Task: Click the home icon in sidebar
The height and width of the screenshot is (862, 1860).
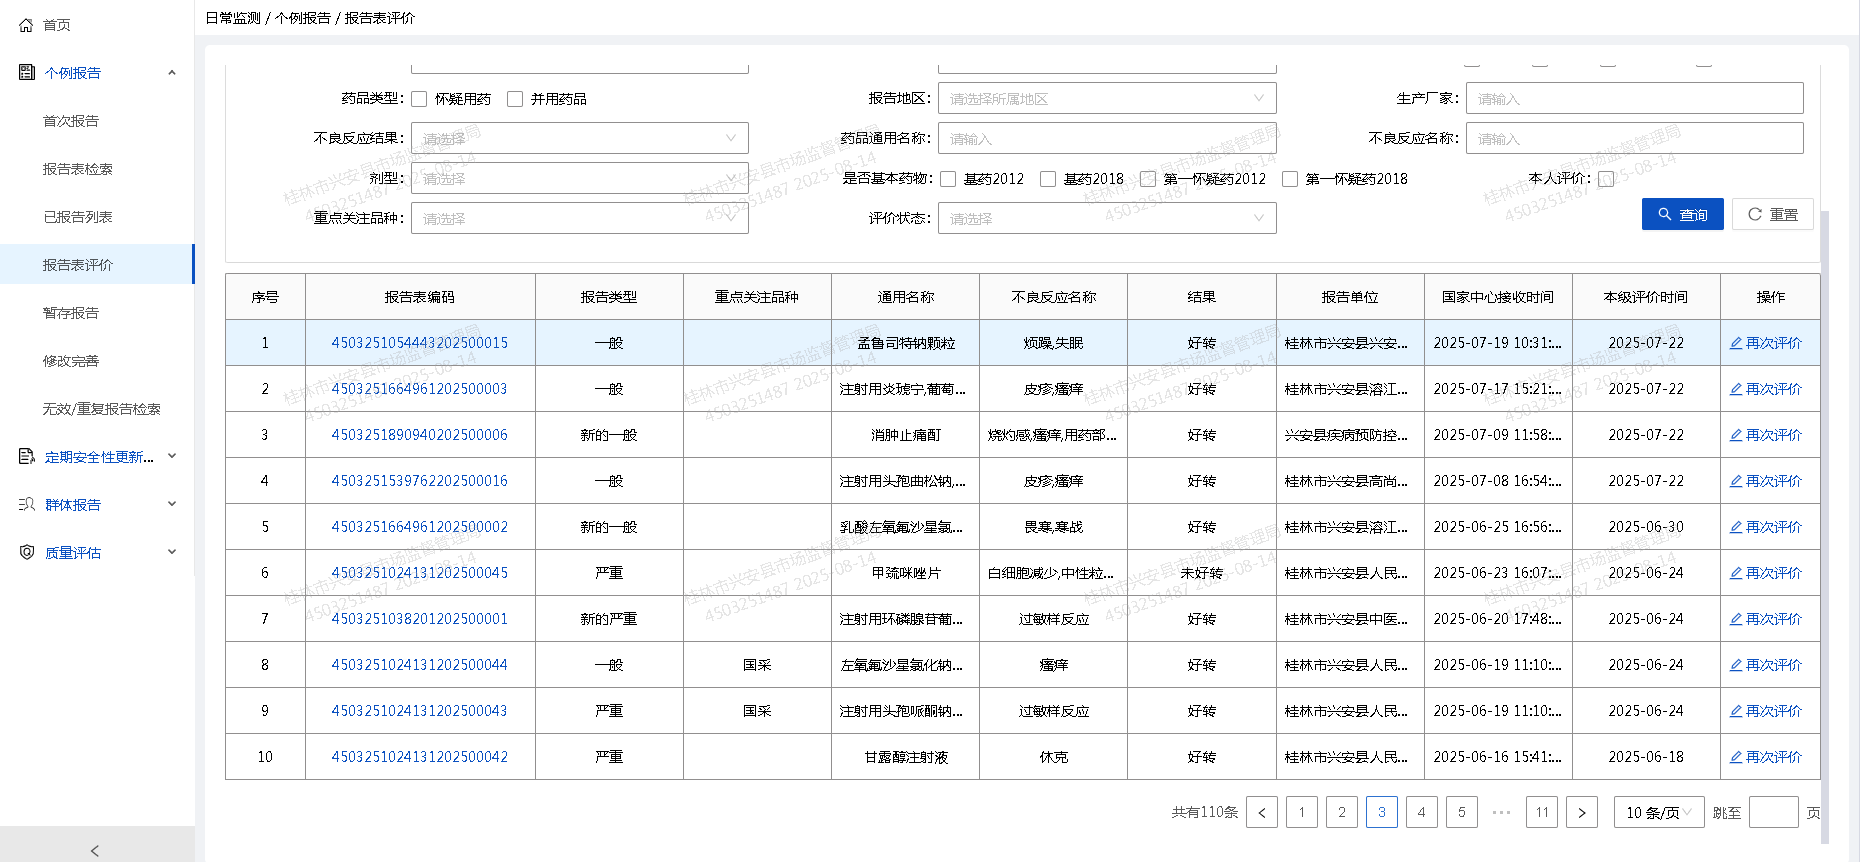Action: 27,25
